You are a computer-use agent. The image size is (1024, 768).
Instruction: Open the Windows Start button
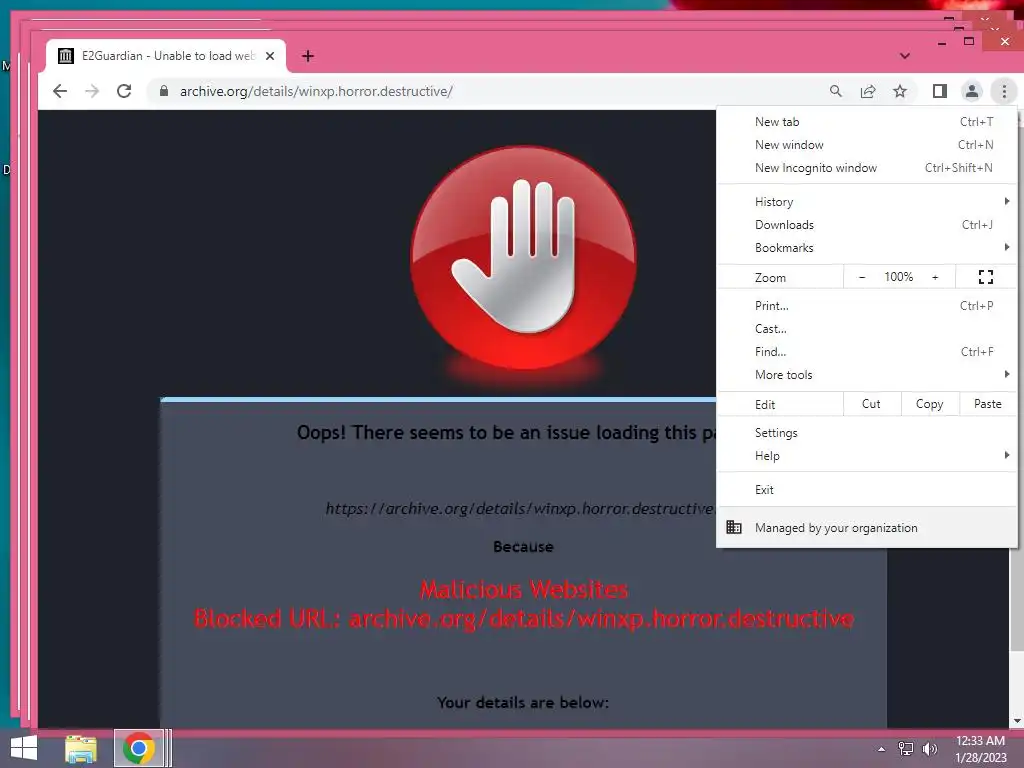(x=24, y=748)
